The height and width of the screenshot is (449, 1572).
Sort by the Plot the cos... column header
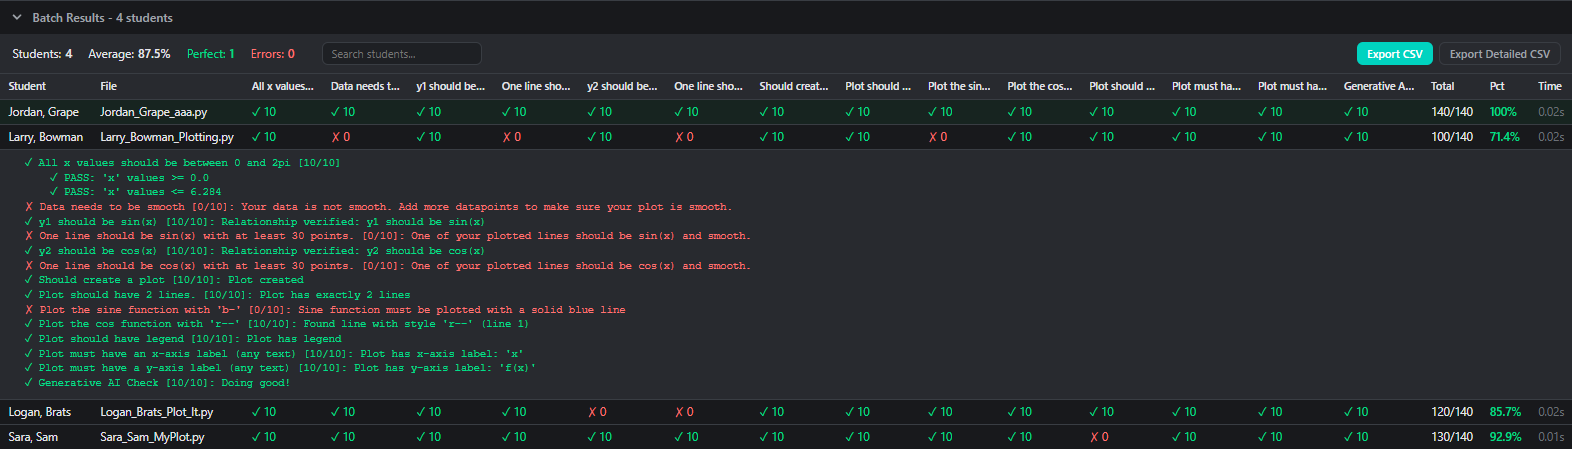tap(1040, 86)
